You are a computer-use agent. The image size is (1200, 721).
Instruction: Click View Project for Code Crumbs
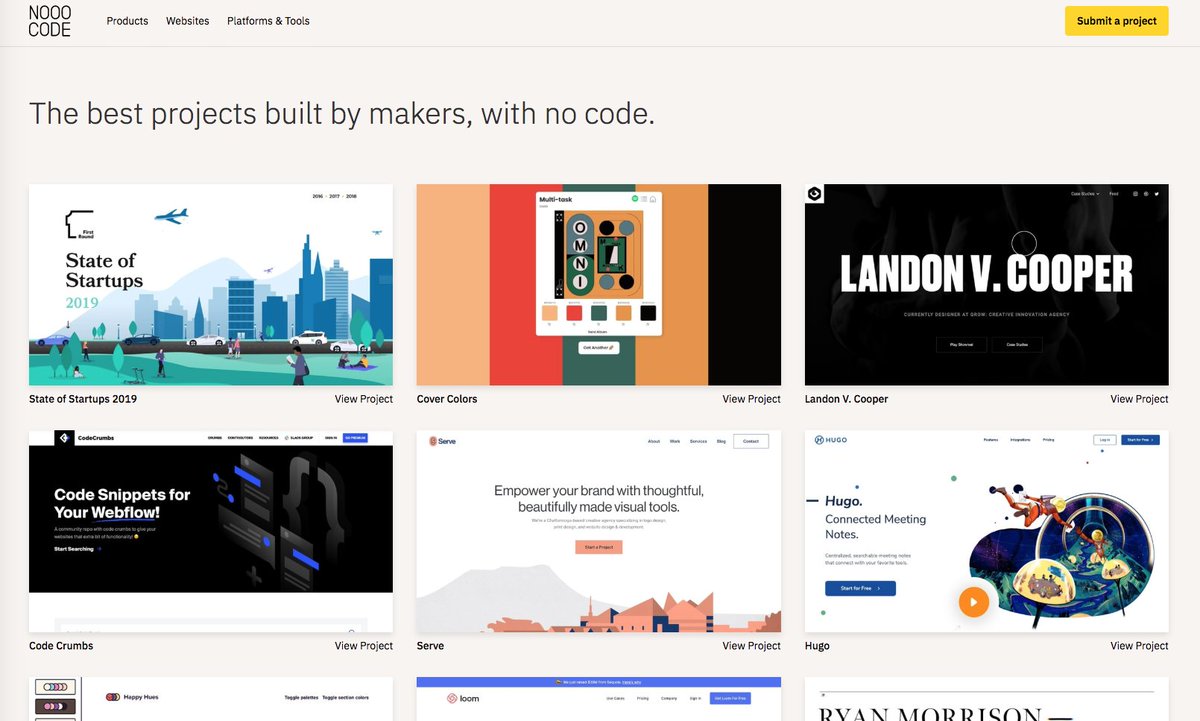coord(364,646)
